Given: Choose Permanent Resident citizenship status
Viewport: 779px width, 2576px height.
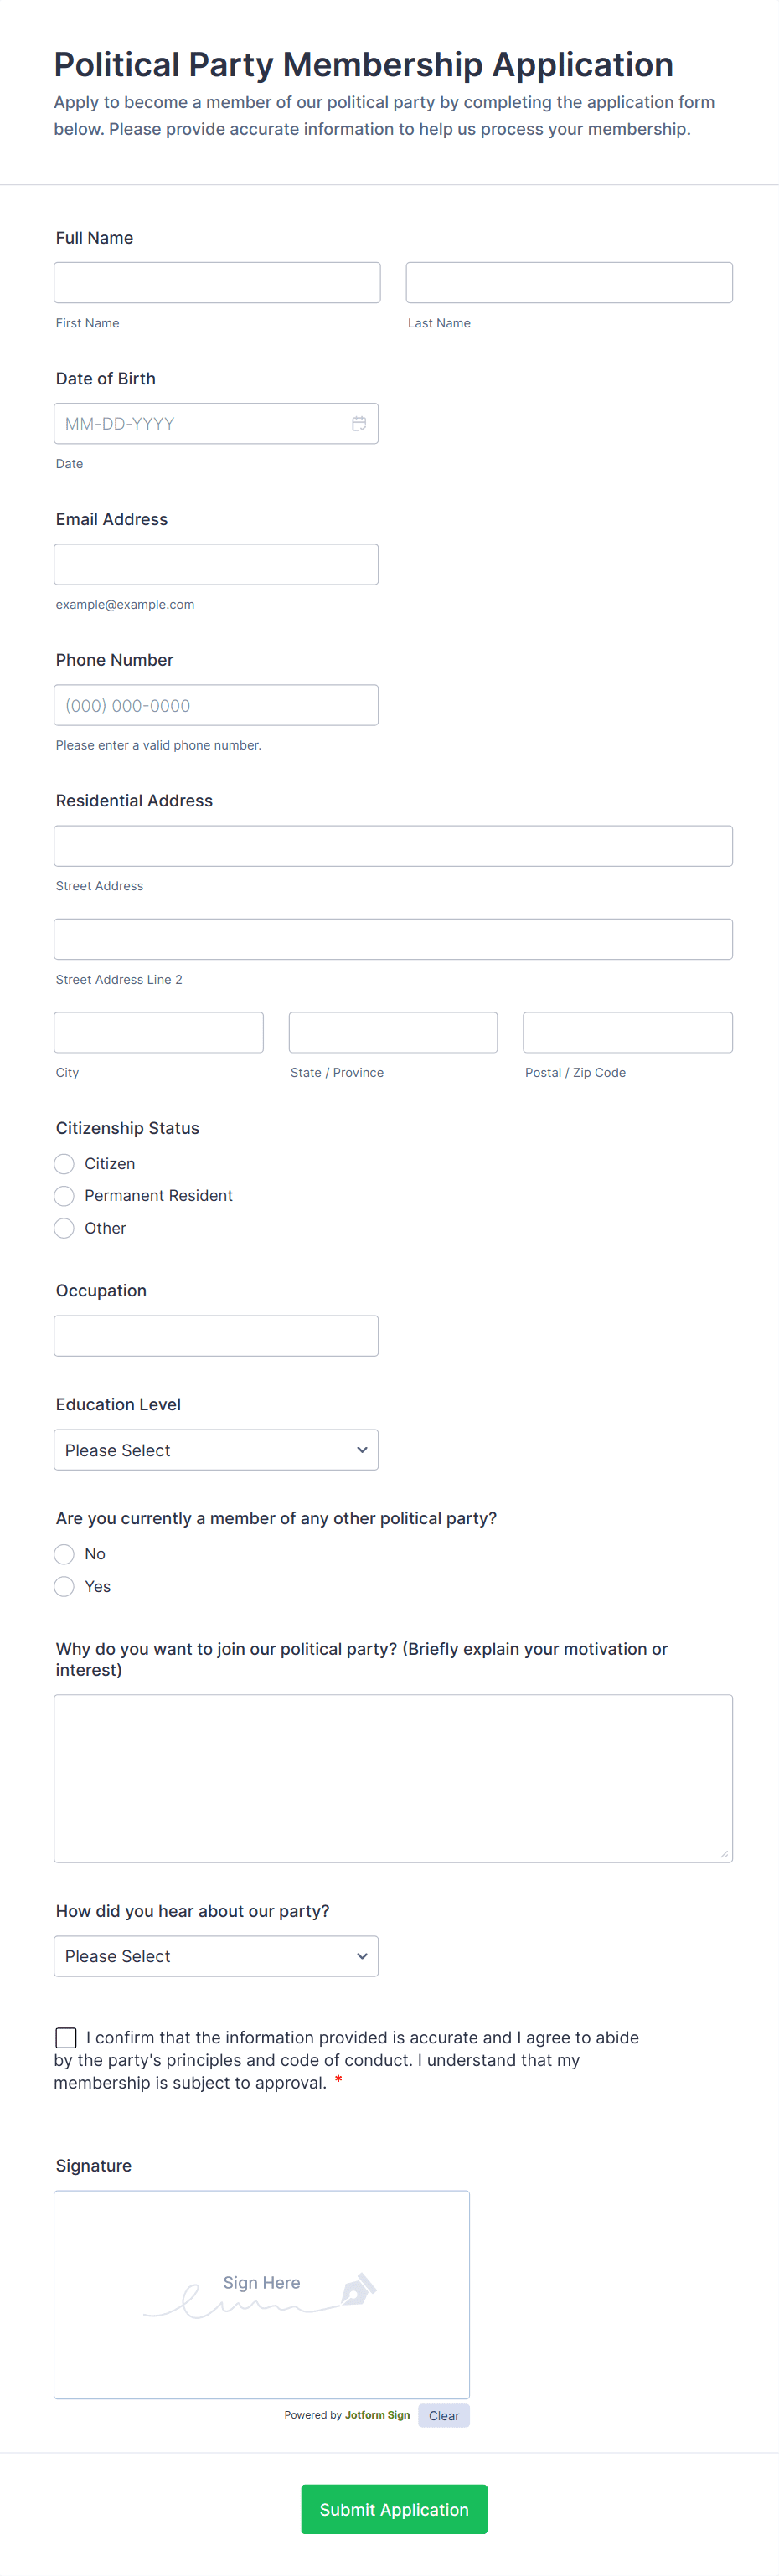Looking at the screenshot, I should [64, 1196].
